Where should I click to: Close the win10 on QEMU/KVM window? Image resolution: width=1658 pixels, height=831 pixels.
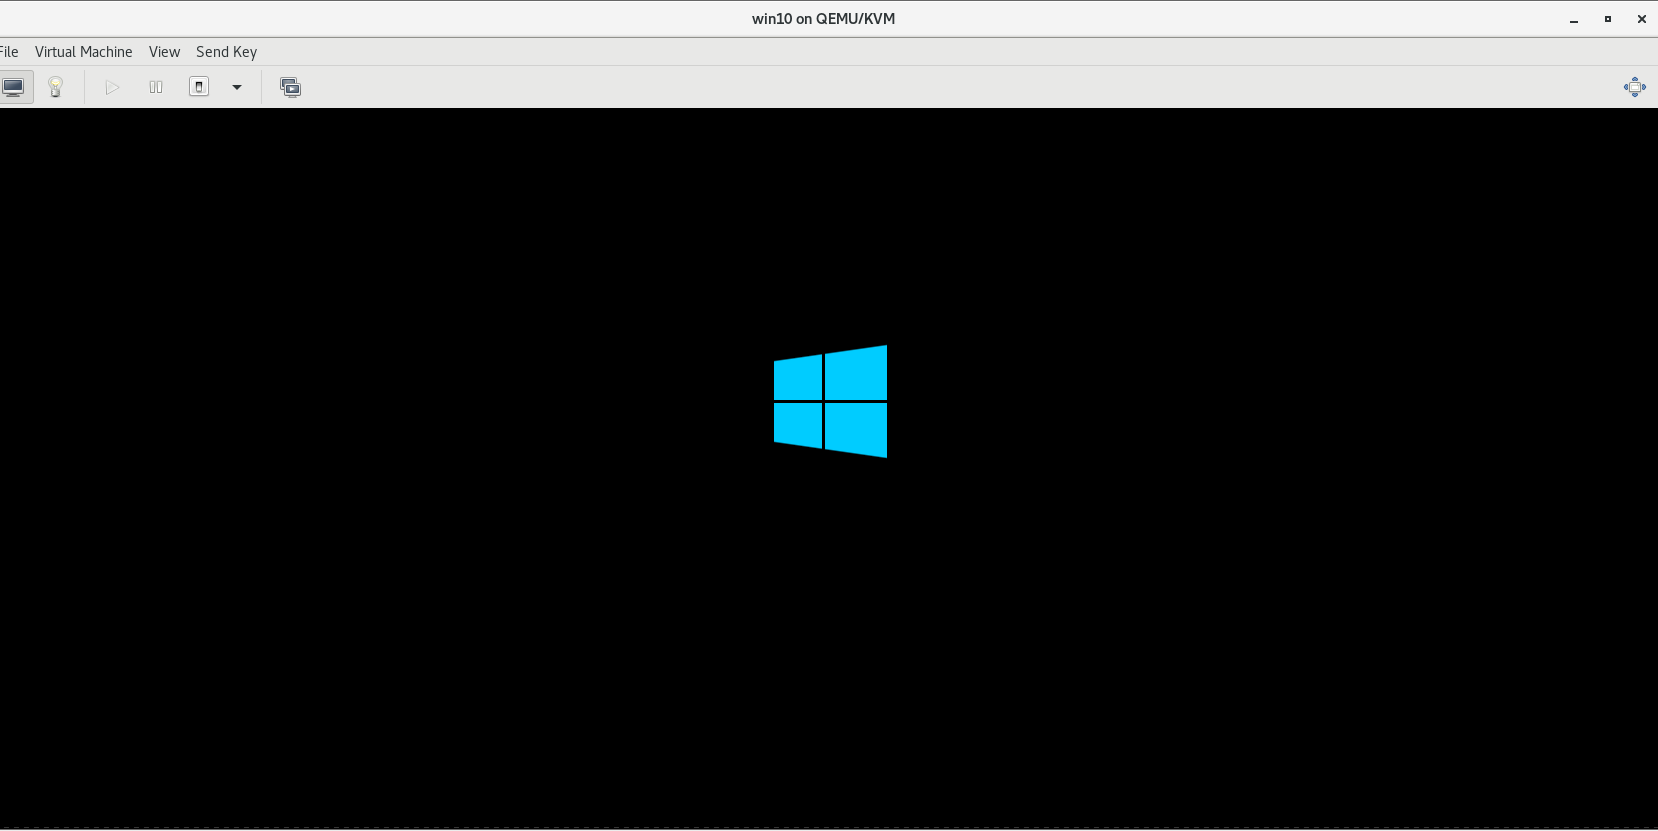click(1642, 19)
